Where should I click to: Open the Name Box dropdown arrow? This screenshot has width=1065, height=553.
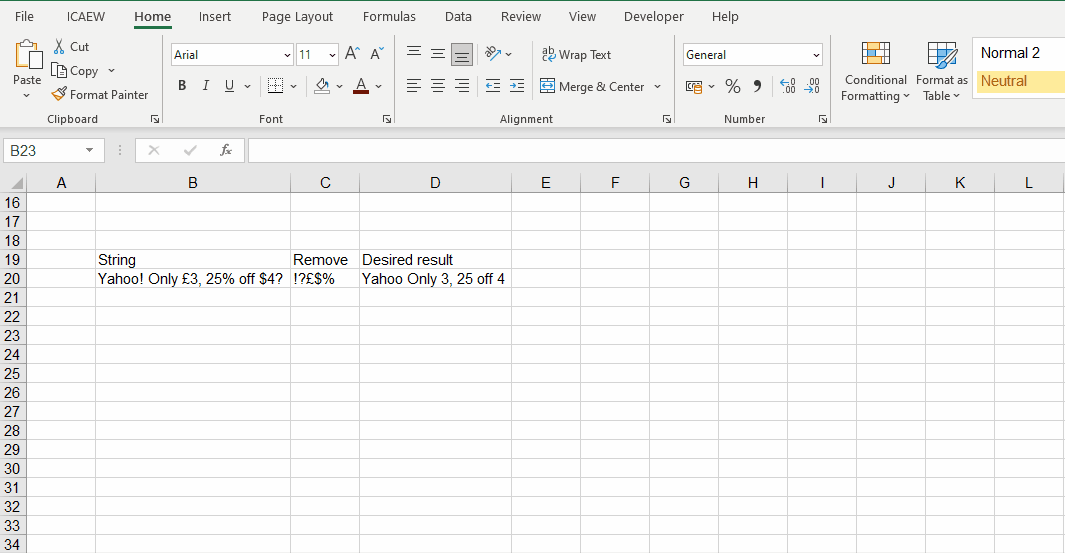90,150
